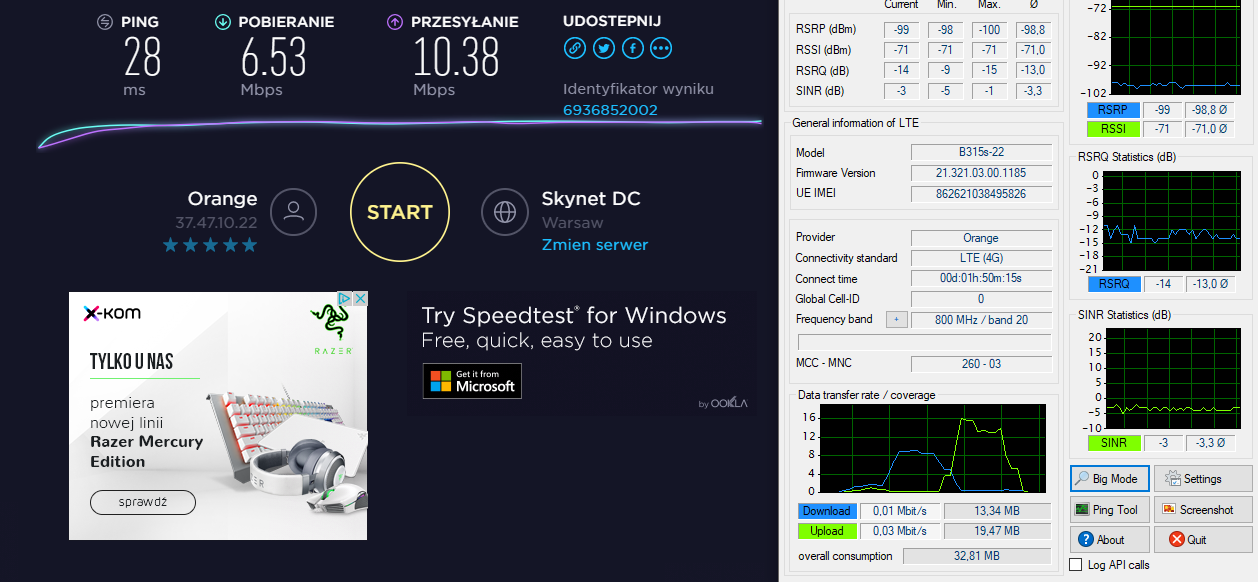Click the current upload rate 0,03 Mbit/s
1258x582 pixels.
coord(900,531)
